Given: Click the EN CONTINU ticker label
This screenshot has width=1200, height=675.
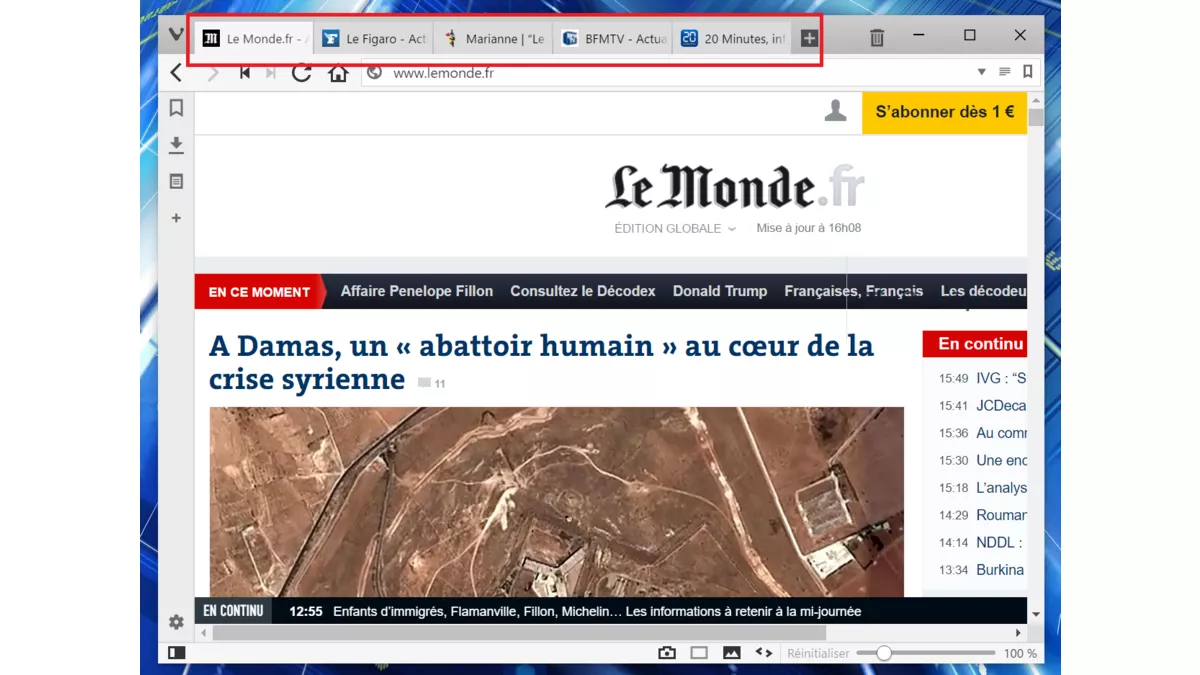Looking at the screenshot, I should click(x=233, y=611).
